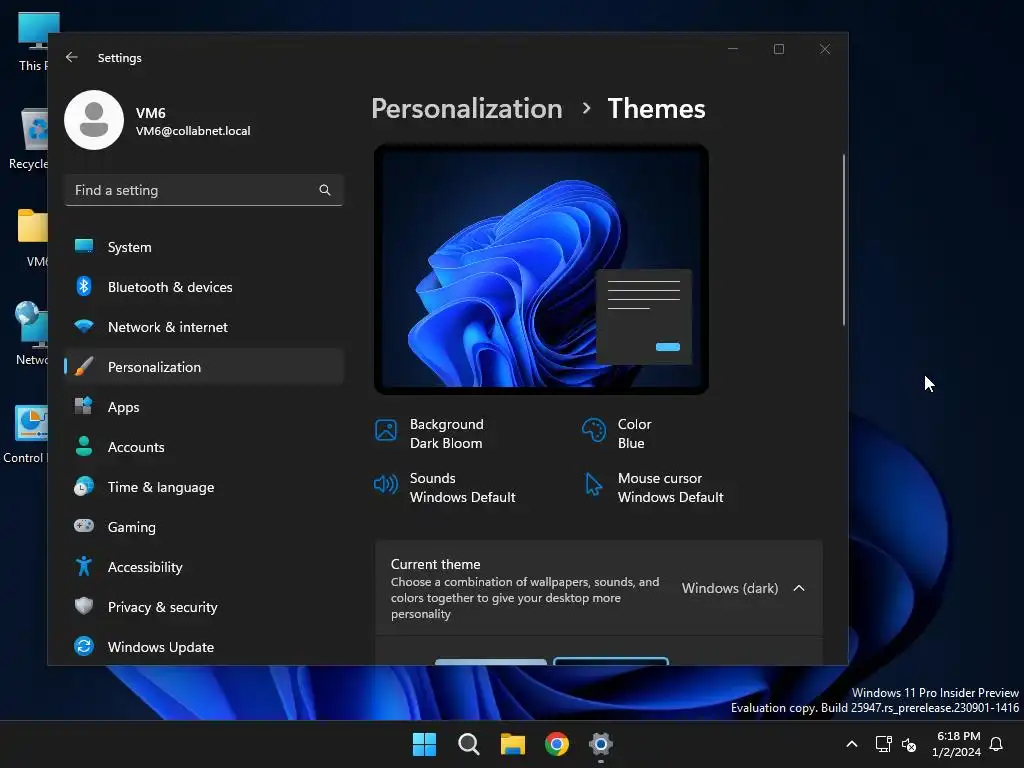Viewport: 1024px width, 768px height.
Task: Click the Accounts person icon in sidebar
Action: click(84, 446)
